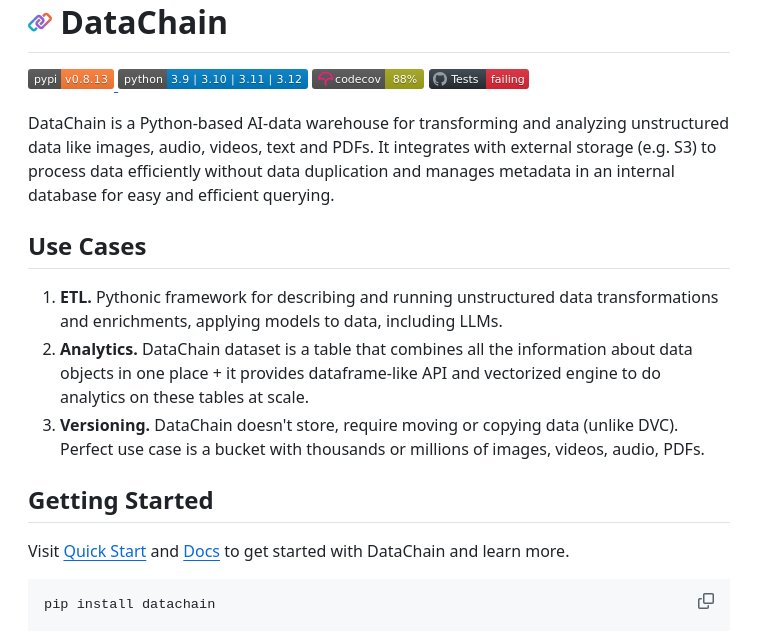Click inside the pip install datachain code

(x=129, y=604)
